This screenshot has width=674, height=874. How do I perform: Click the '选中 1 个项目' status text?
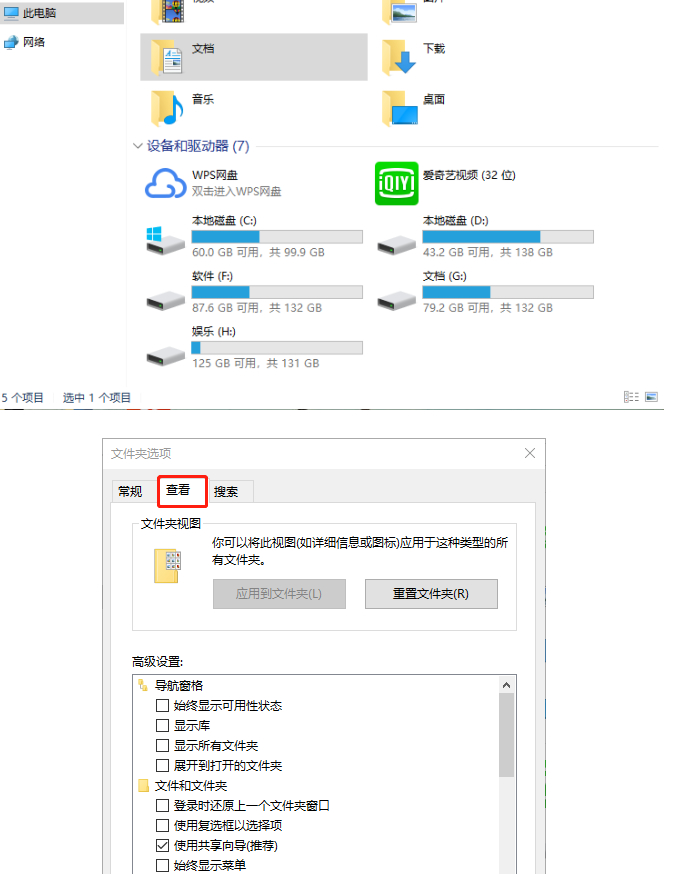(96, 397)
